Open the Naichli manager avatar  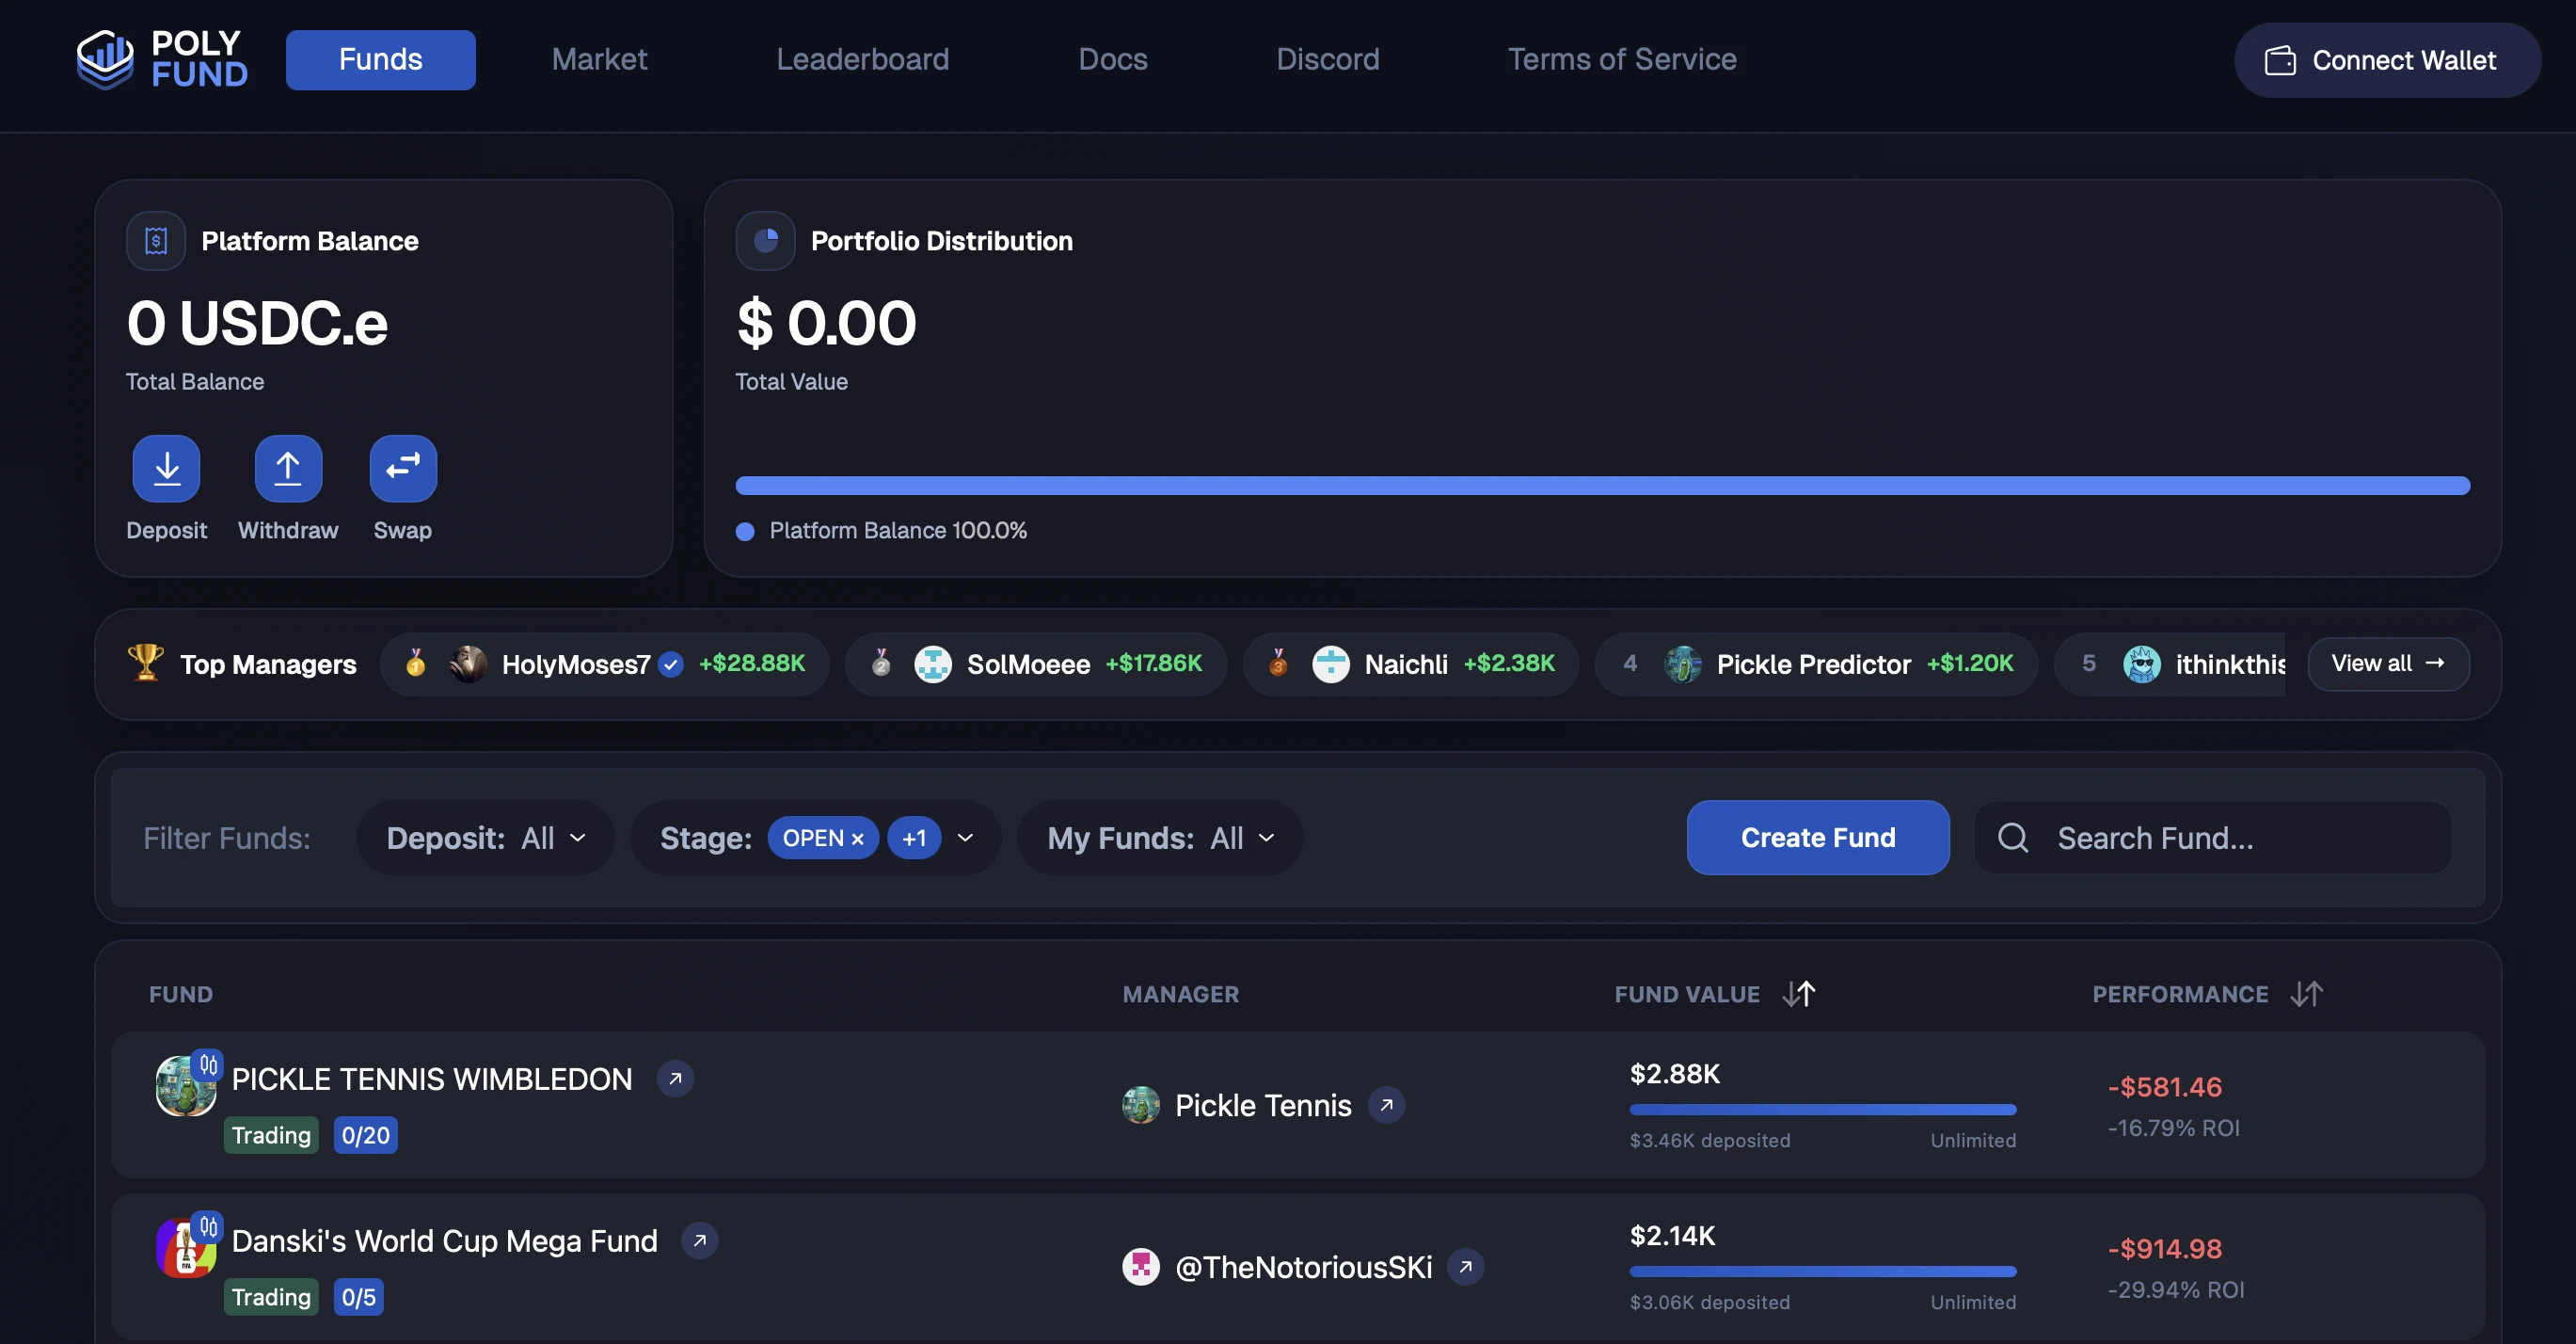(x=1330, y=664)
